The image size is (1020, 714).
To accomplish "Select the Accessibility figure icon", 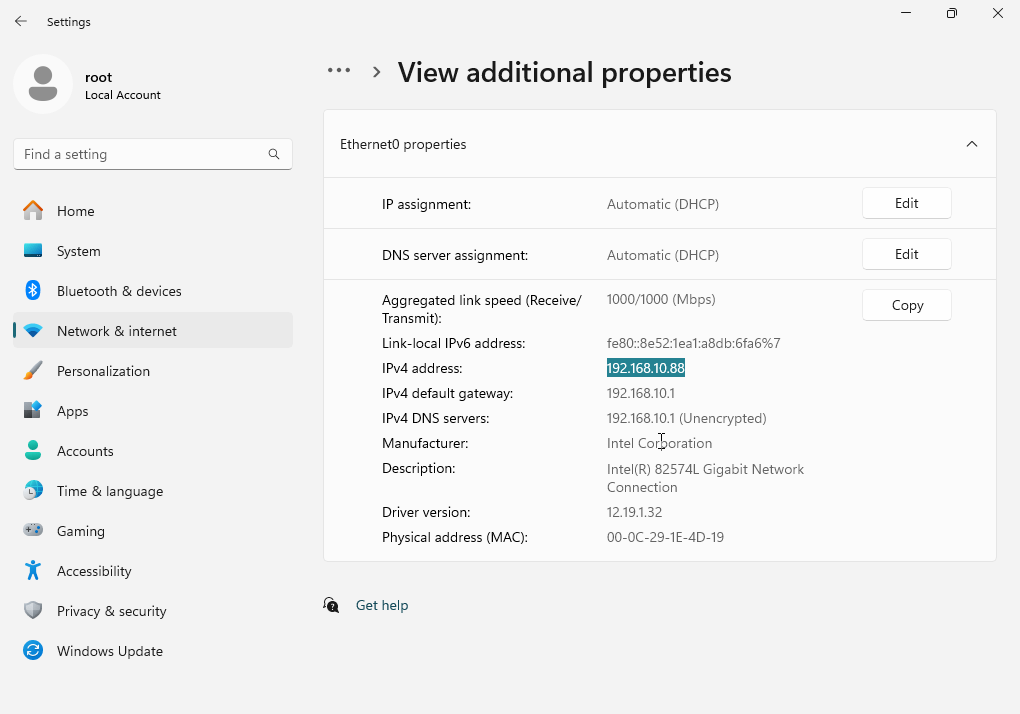I will pos(33,571).
